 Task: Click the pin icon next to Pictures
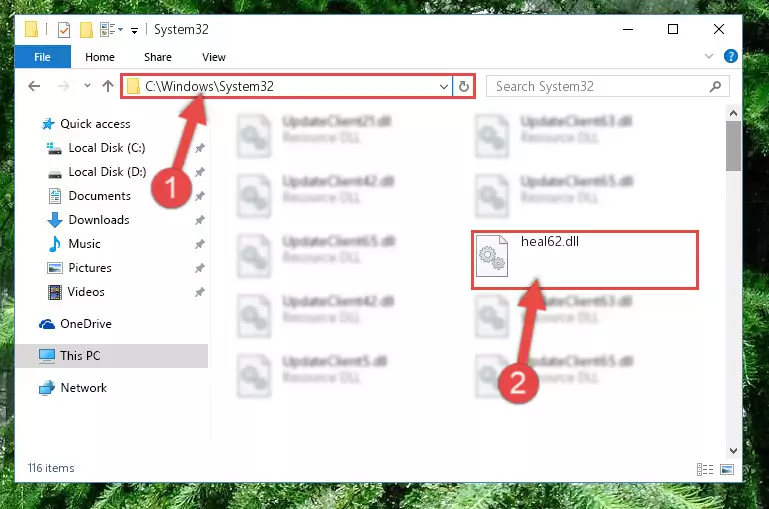[200, 268]
